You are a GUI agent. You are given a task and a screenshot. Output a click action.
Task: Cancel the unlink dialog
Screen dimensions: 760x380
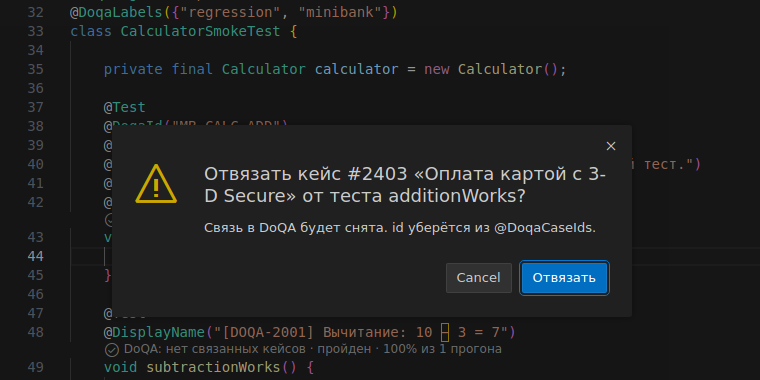pos(478,278)
